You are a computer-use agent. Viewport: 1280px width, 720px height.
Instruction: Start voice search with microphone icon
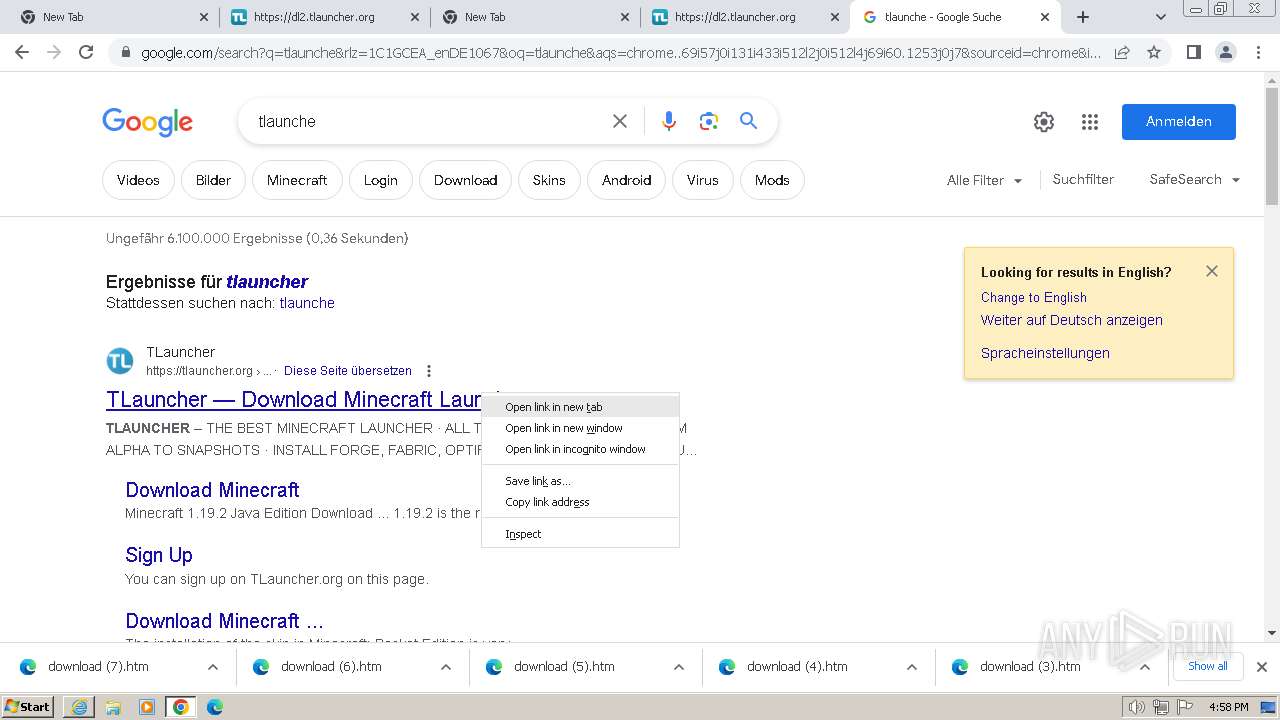pos(669,121)
